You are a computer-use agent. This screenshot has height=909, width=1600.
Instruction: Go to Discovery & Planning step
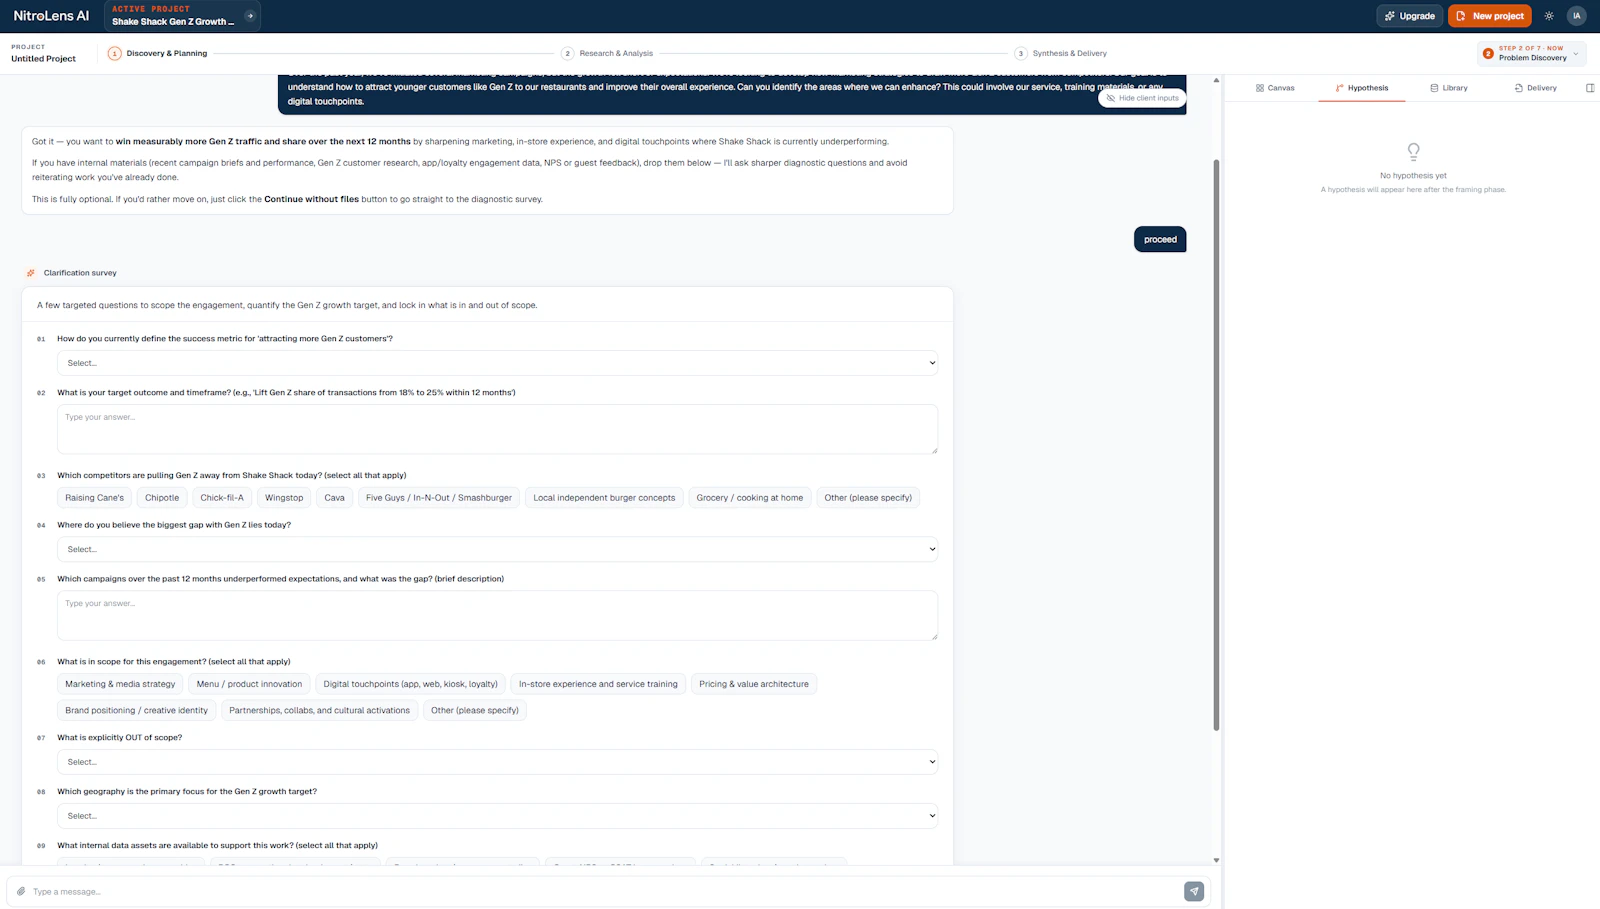coord(158,54)
